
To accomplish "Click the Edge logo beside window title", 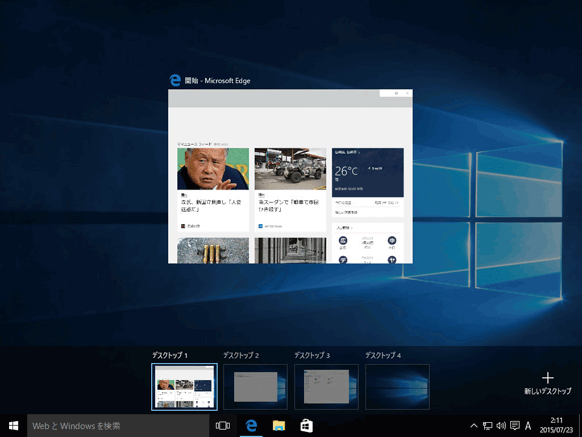I will [x=175, y=80].
